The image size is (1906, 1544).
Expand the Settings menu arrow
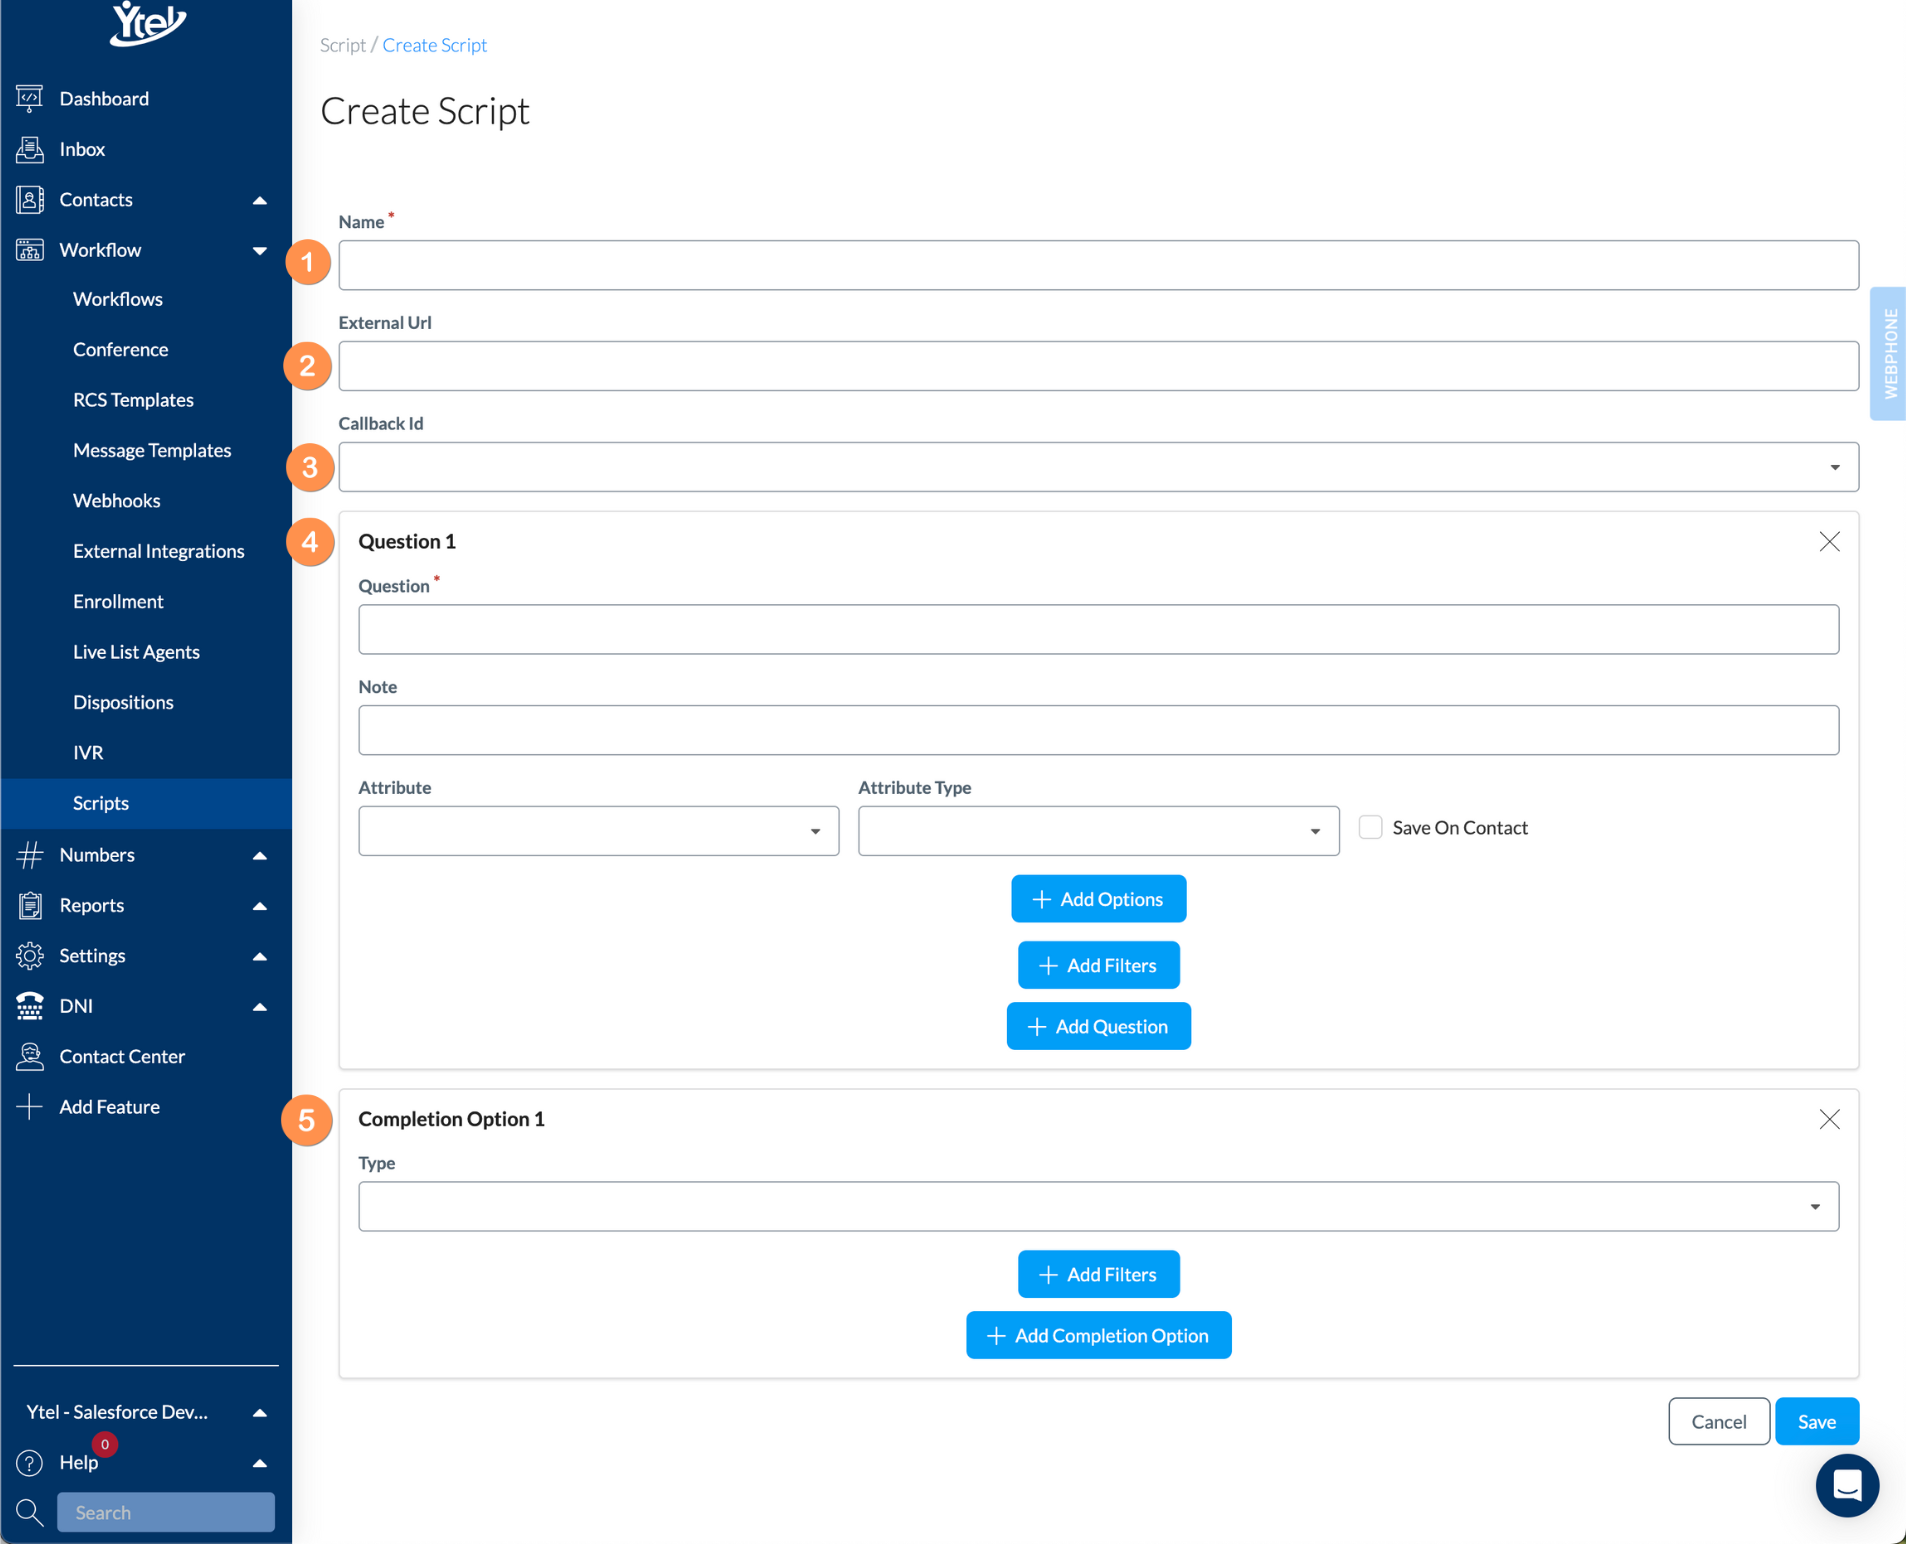260,956
